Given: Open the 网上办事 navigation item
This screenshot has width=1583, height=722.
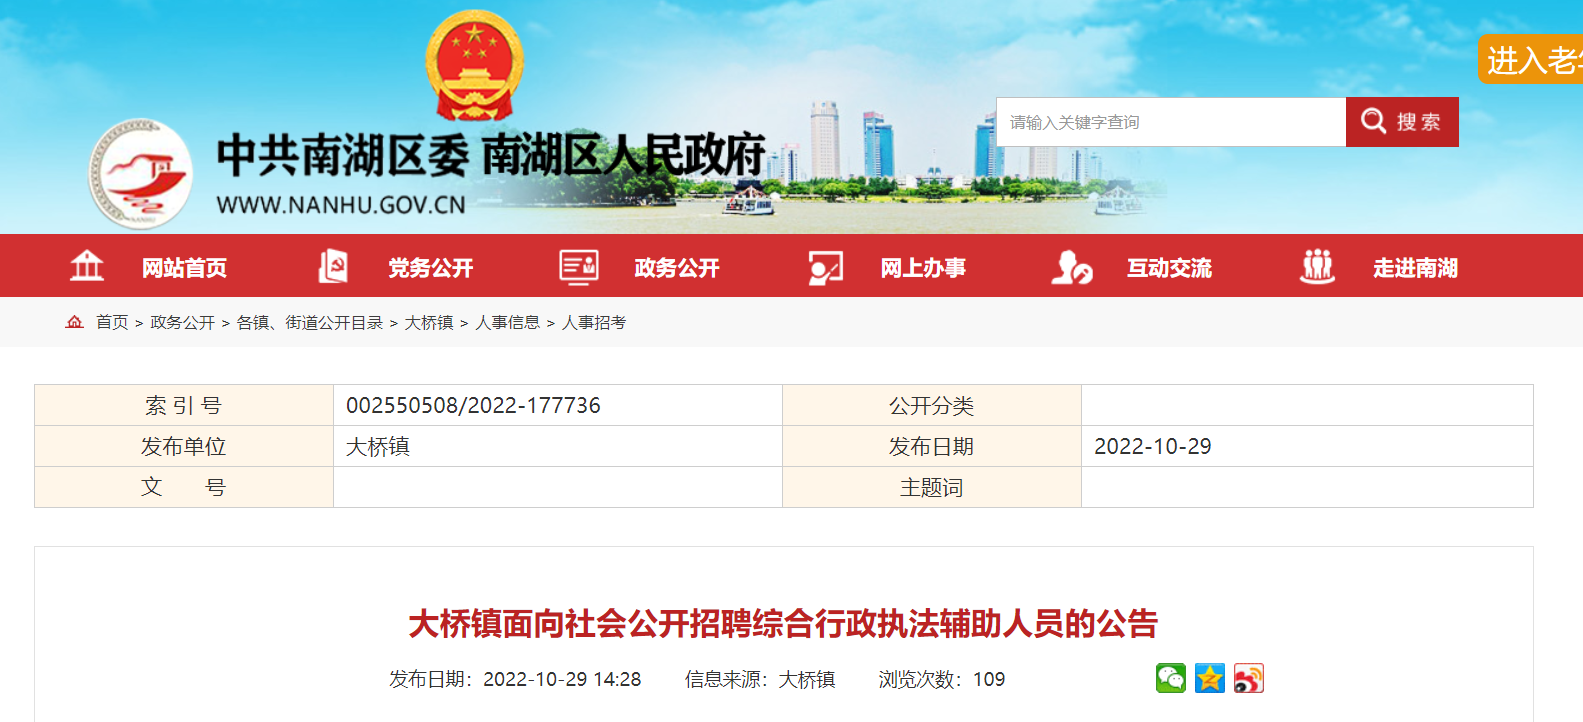Looking at the screenshot, I should tap(923, 268).
